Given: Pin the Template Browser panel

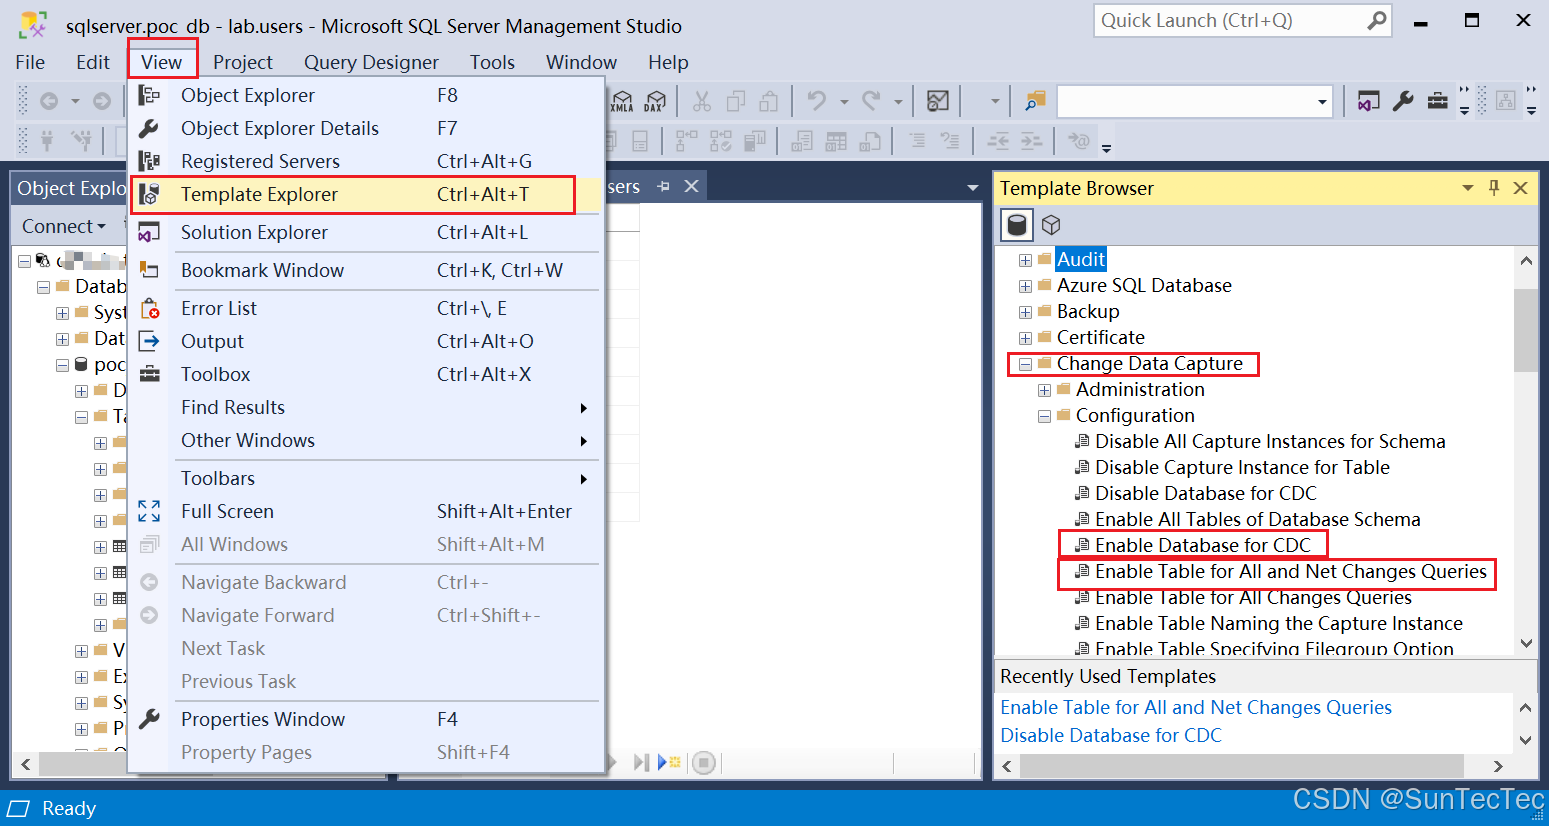Looking at the screenshot, I should [1494, 188].
